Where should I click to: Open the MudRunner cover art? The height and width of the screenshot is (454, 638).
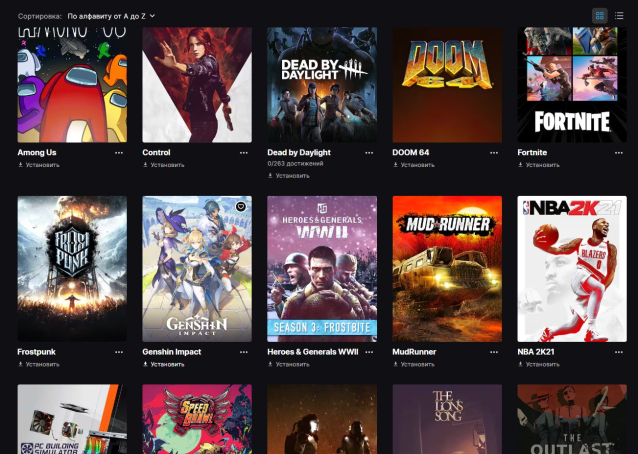coord(447,269)
